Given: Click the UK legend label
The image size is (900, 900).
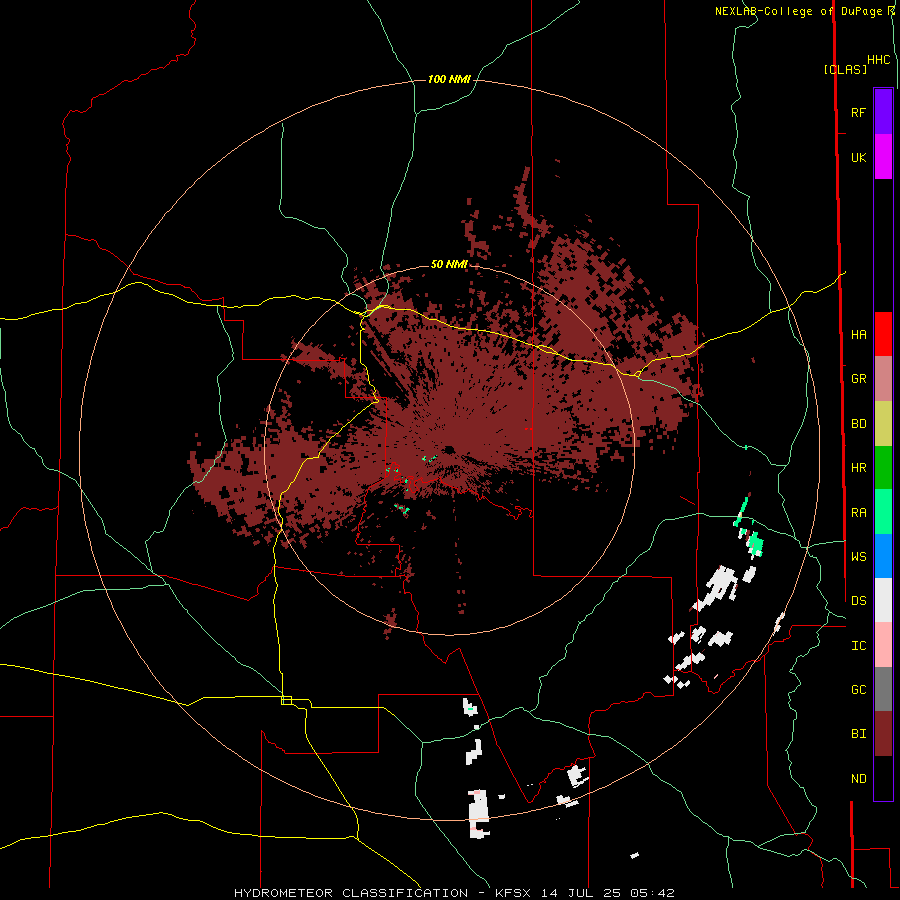Looking at the screenshot, I should [858, 157].
